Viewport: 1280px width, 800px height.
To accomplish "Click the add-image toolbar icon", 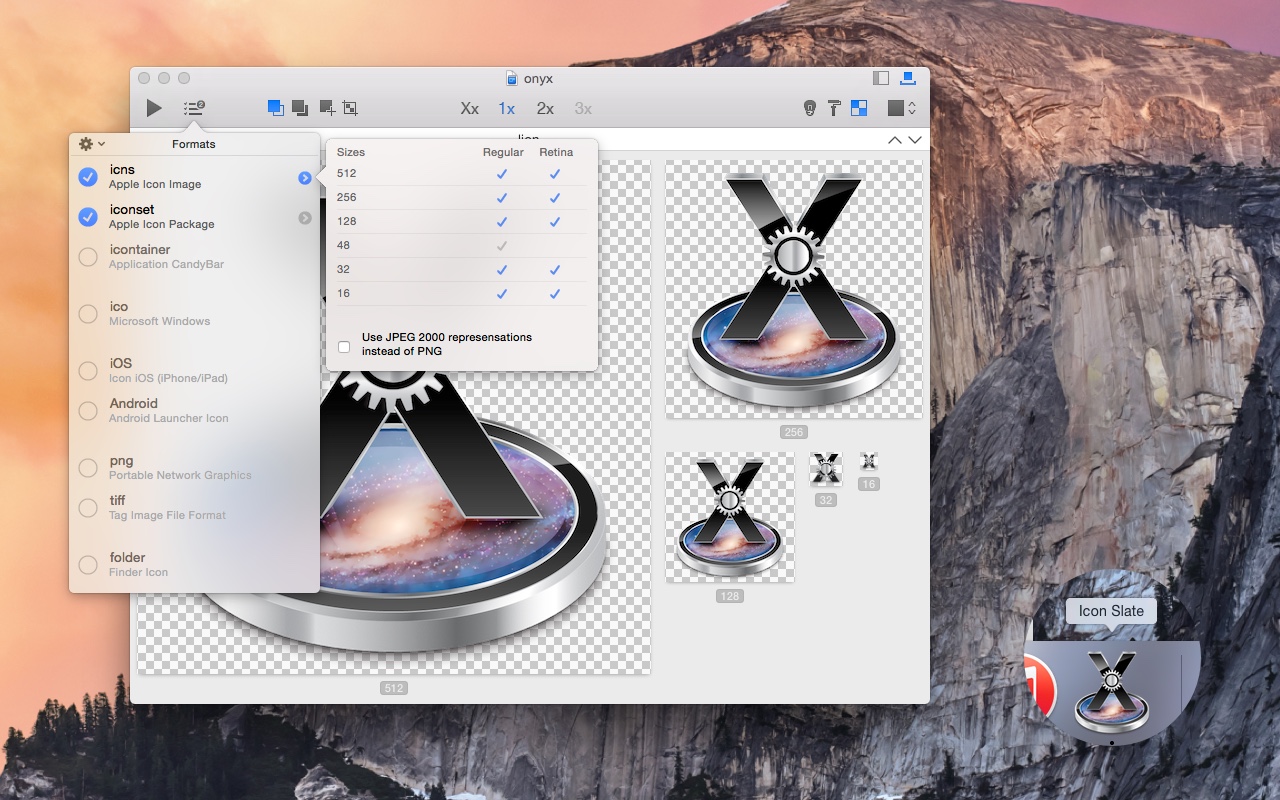I will coord(326,107).
